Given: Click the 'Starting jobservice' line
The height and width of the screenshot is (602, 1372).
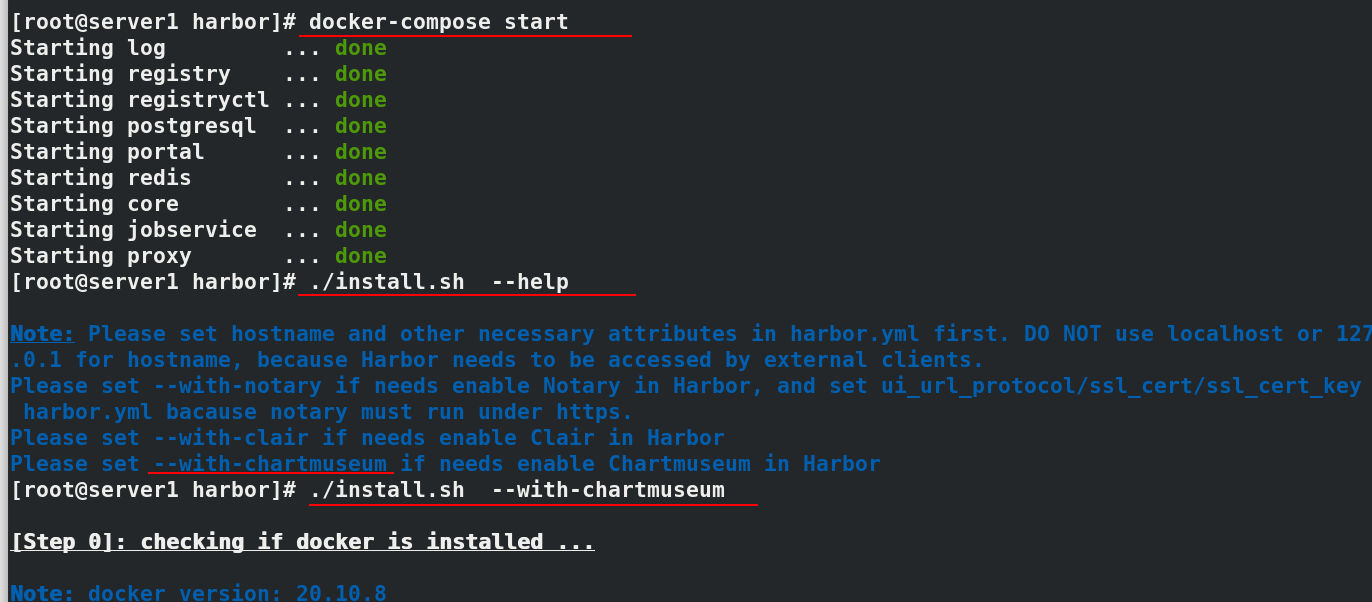Looking at the screenshot, I should coord(198,230).
